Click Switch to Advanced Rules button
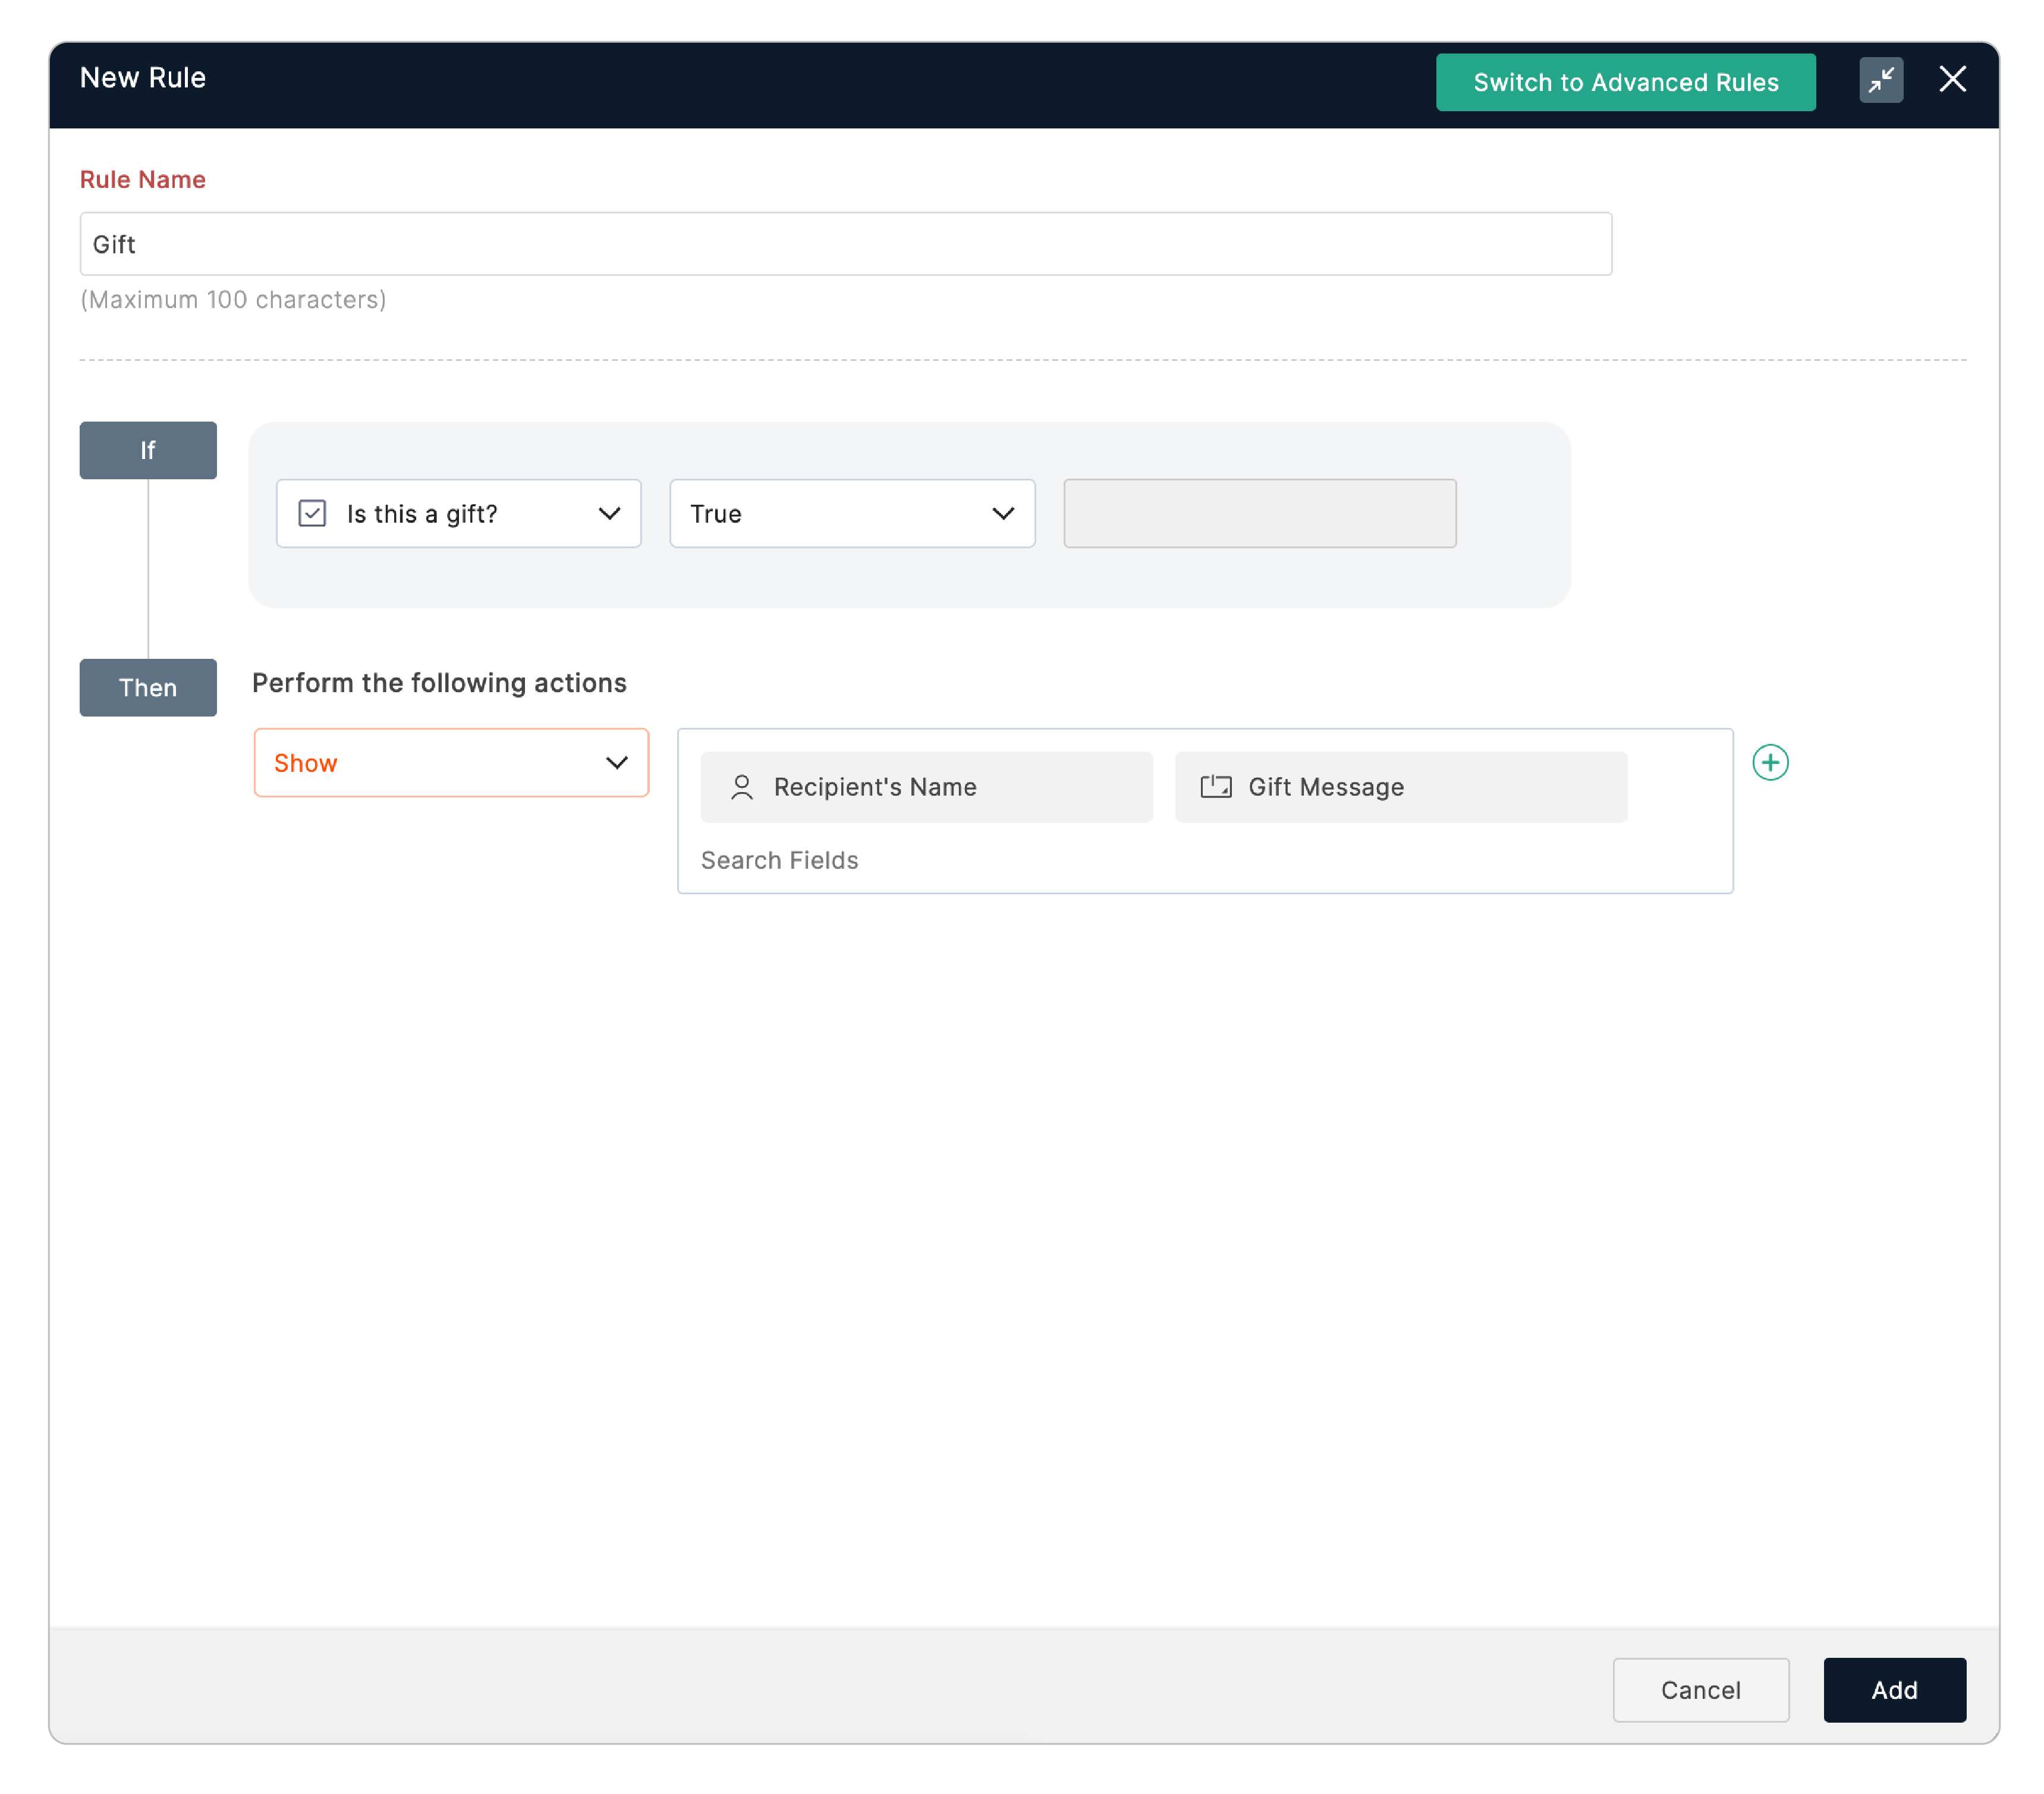The image size is (2044, 1794). point(1625,82)
